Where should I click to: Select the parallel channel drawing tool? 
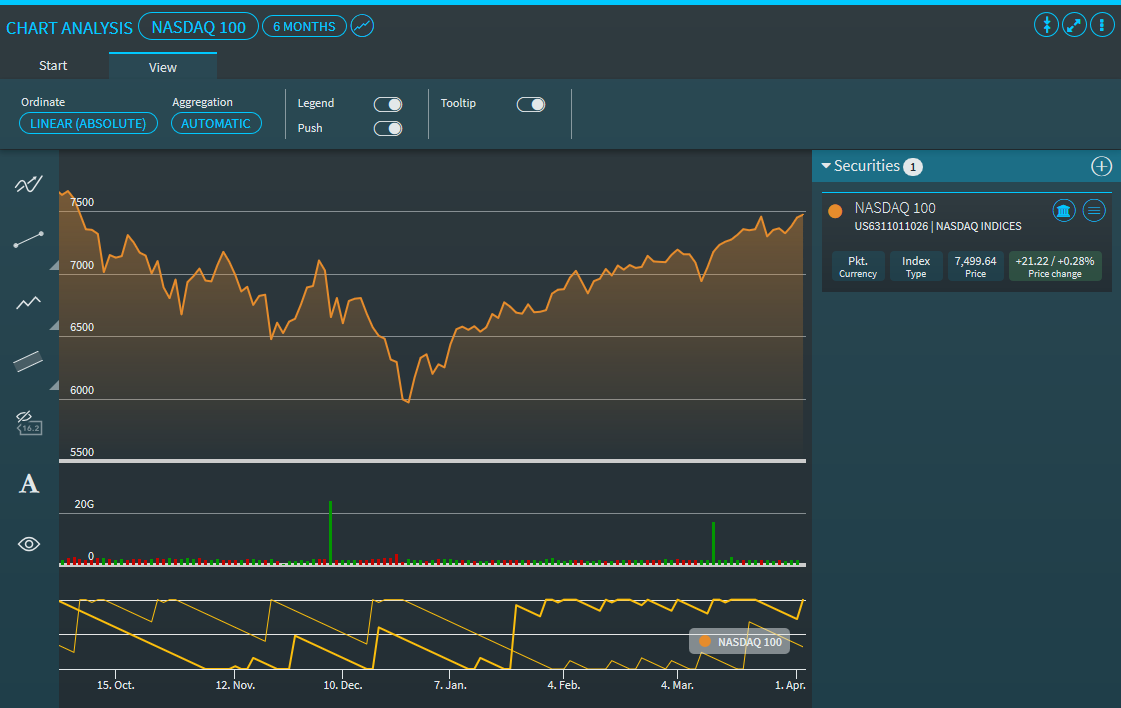28,362
